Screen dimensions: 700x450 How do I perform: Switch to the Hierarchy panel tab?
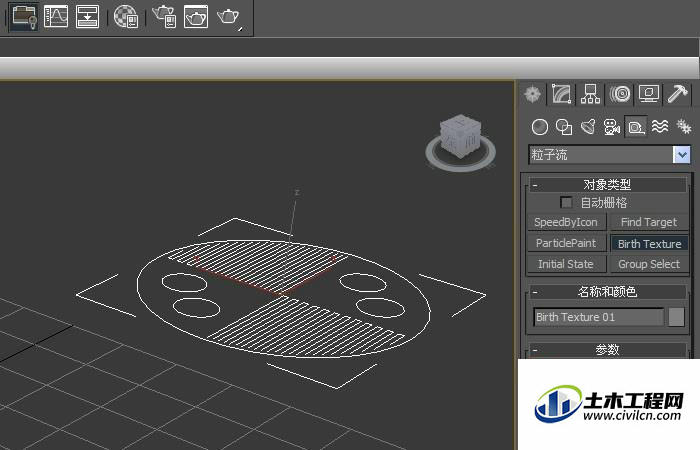pyautogui.click(x=590, y=94)
